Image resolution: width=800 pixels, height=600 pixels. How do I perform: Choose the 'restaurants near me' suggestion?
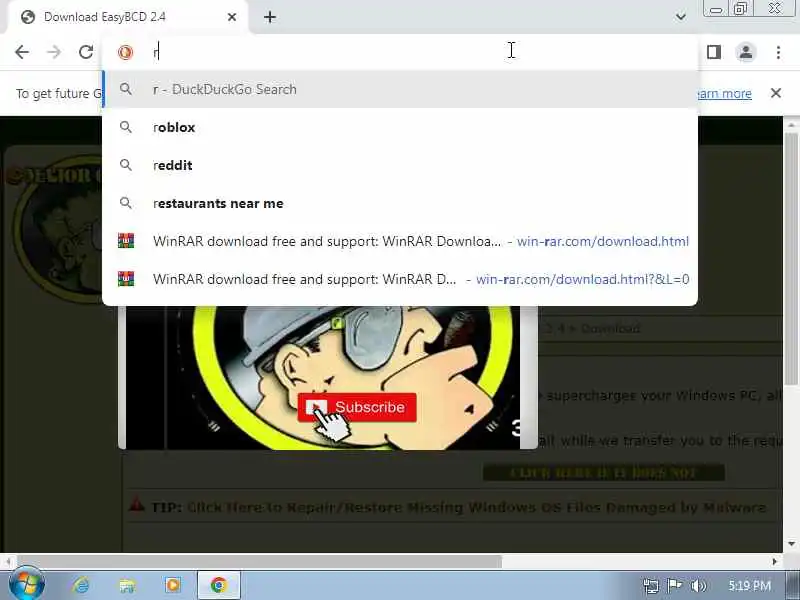pyautogui.click(x=400, y=203)
